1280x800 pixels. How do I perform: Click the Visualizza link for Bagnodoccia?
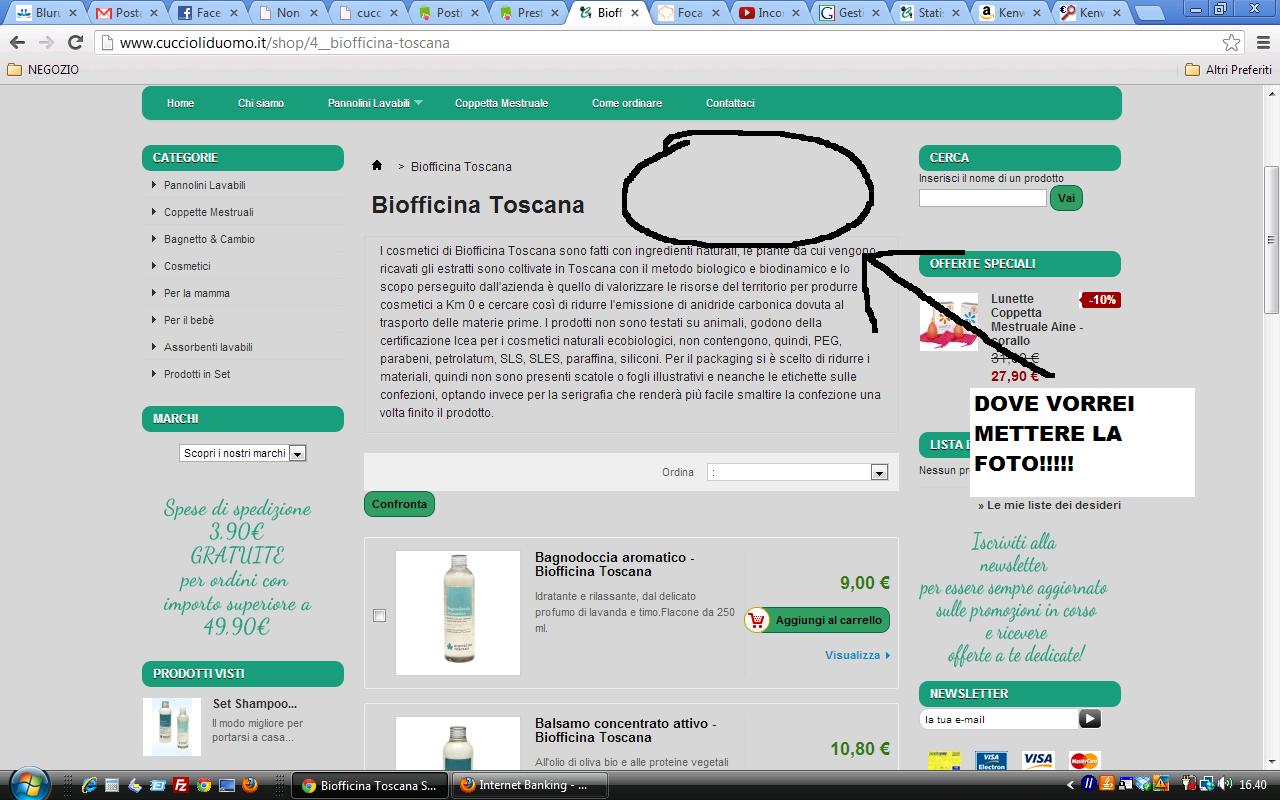point(857,655)
